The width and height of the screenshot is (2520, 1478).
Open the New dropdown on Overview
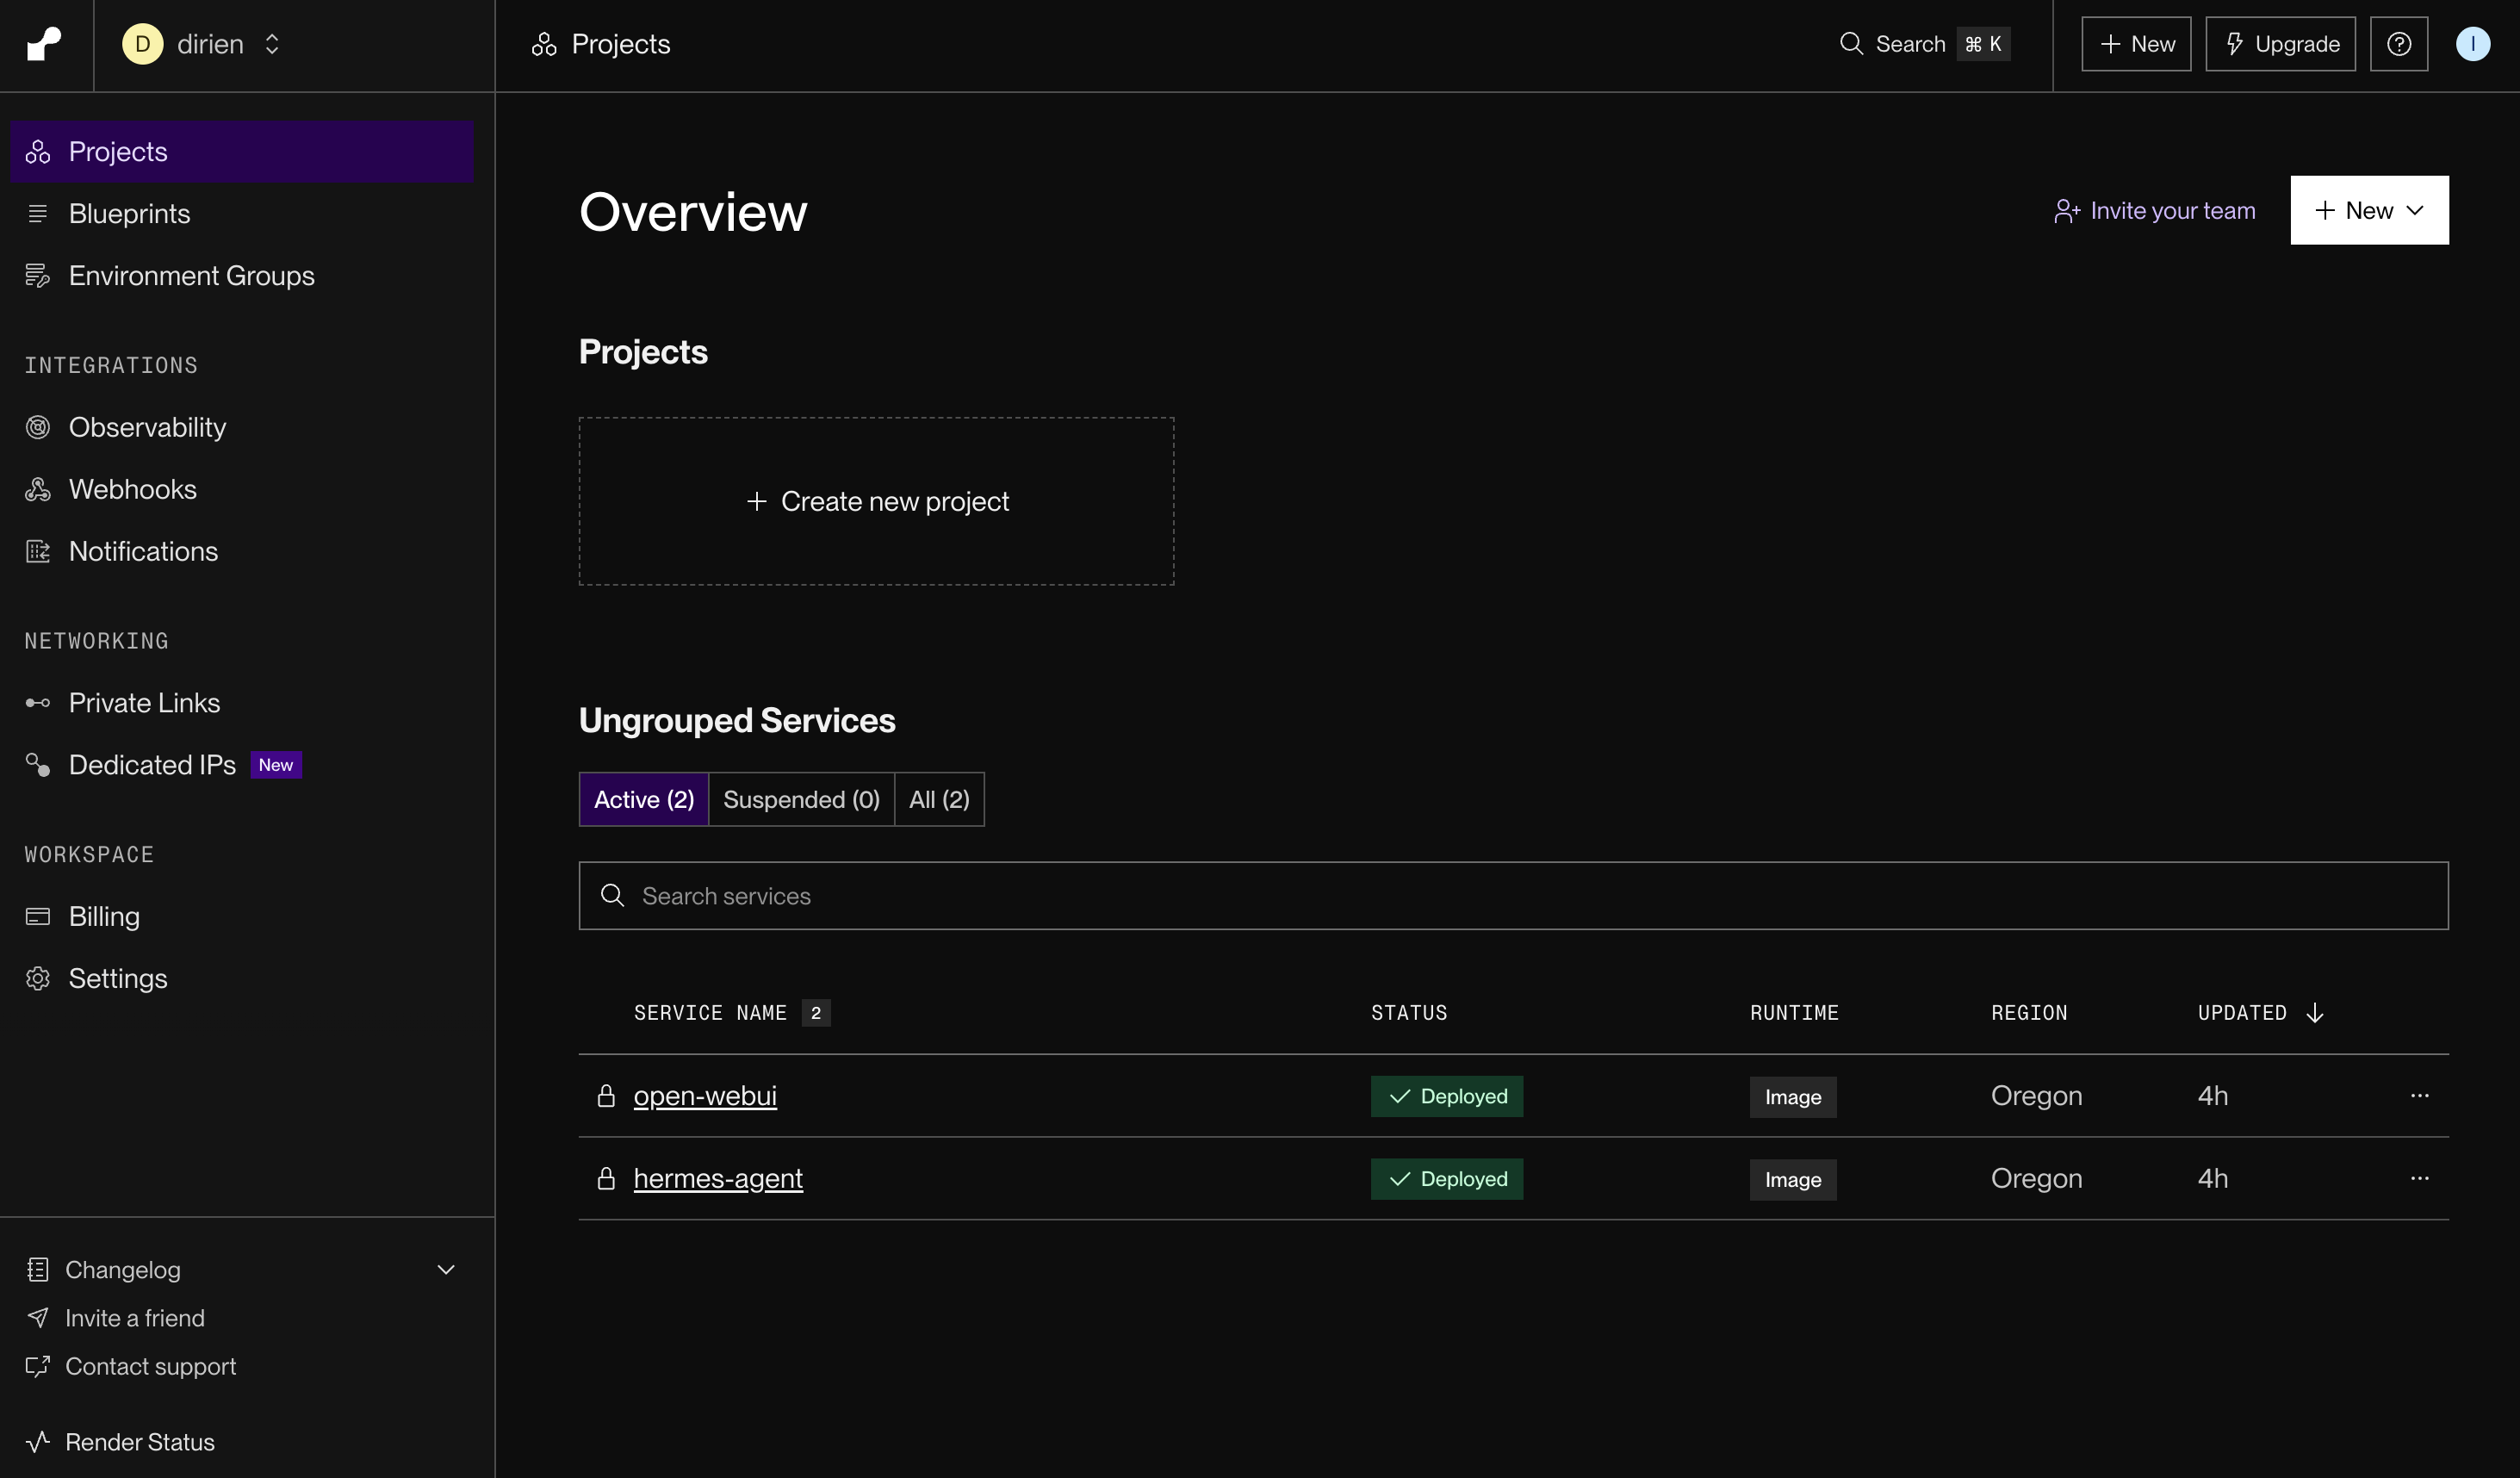point(2369,210)
